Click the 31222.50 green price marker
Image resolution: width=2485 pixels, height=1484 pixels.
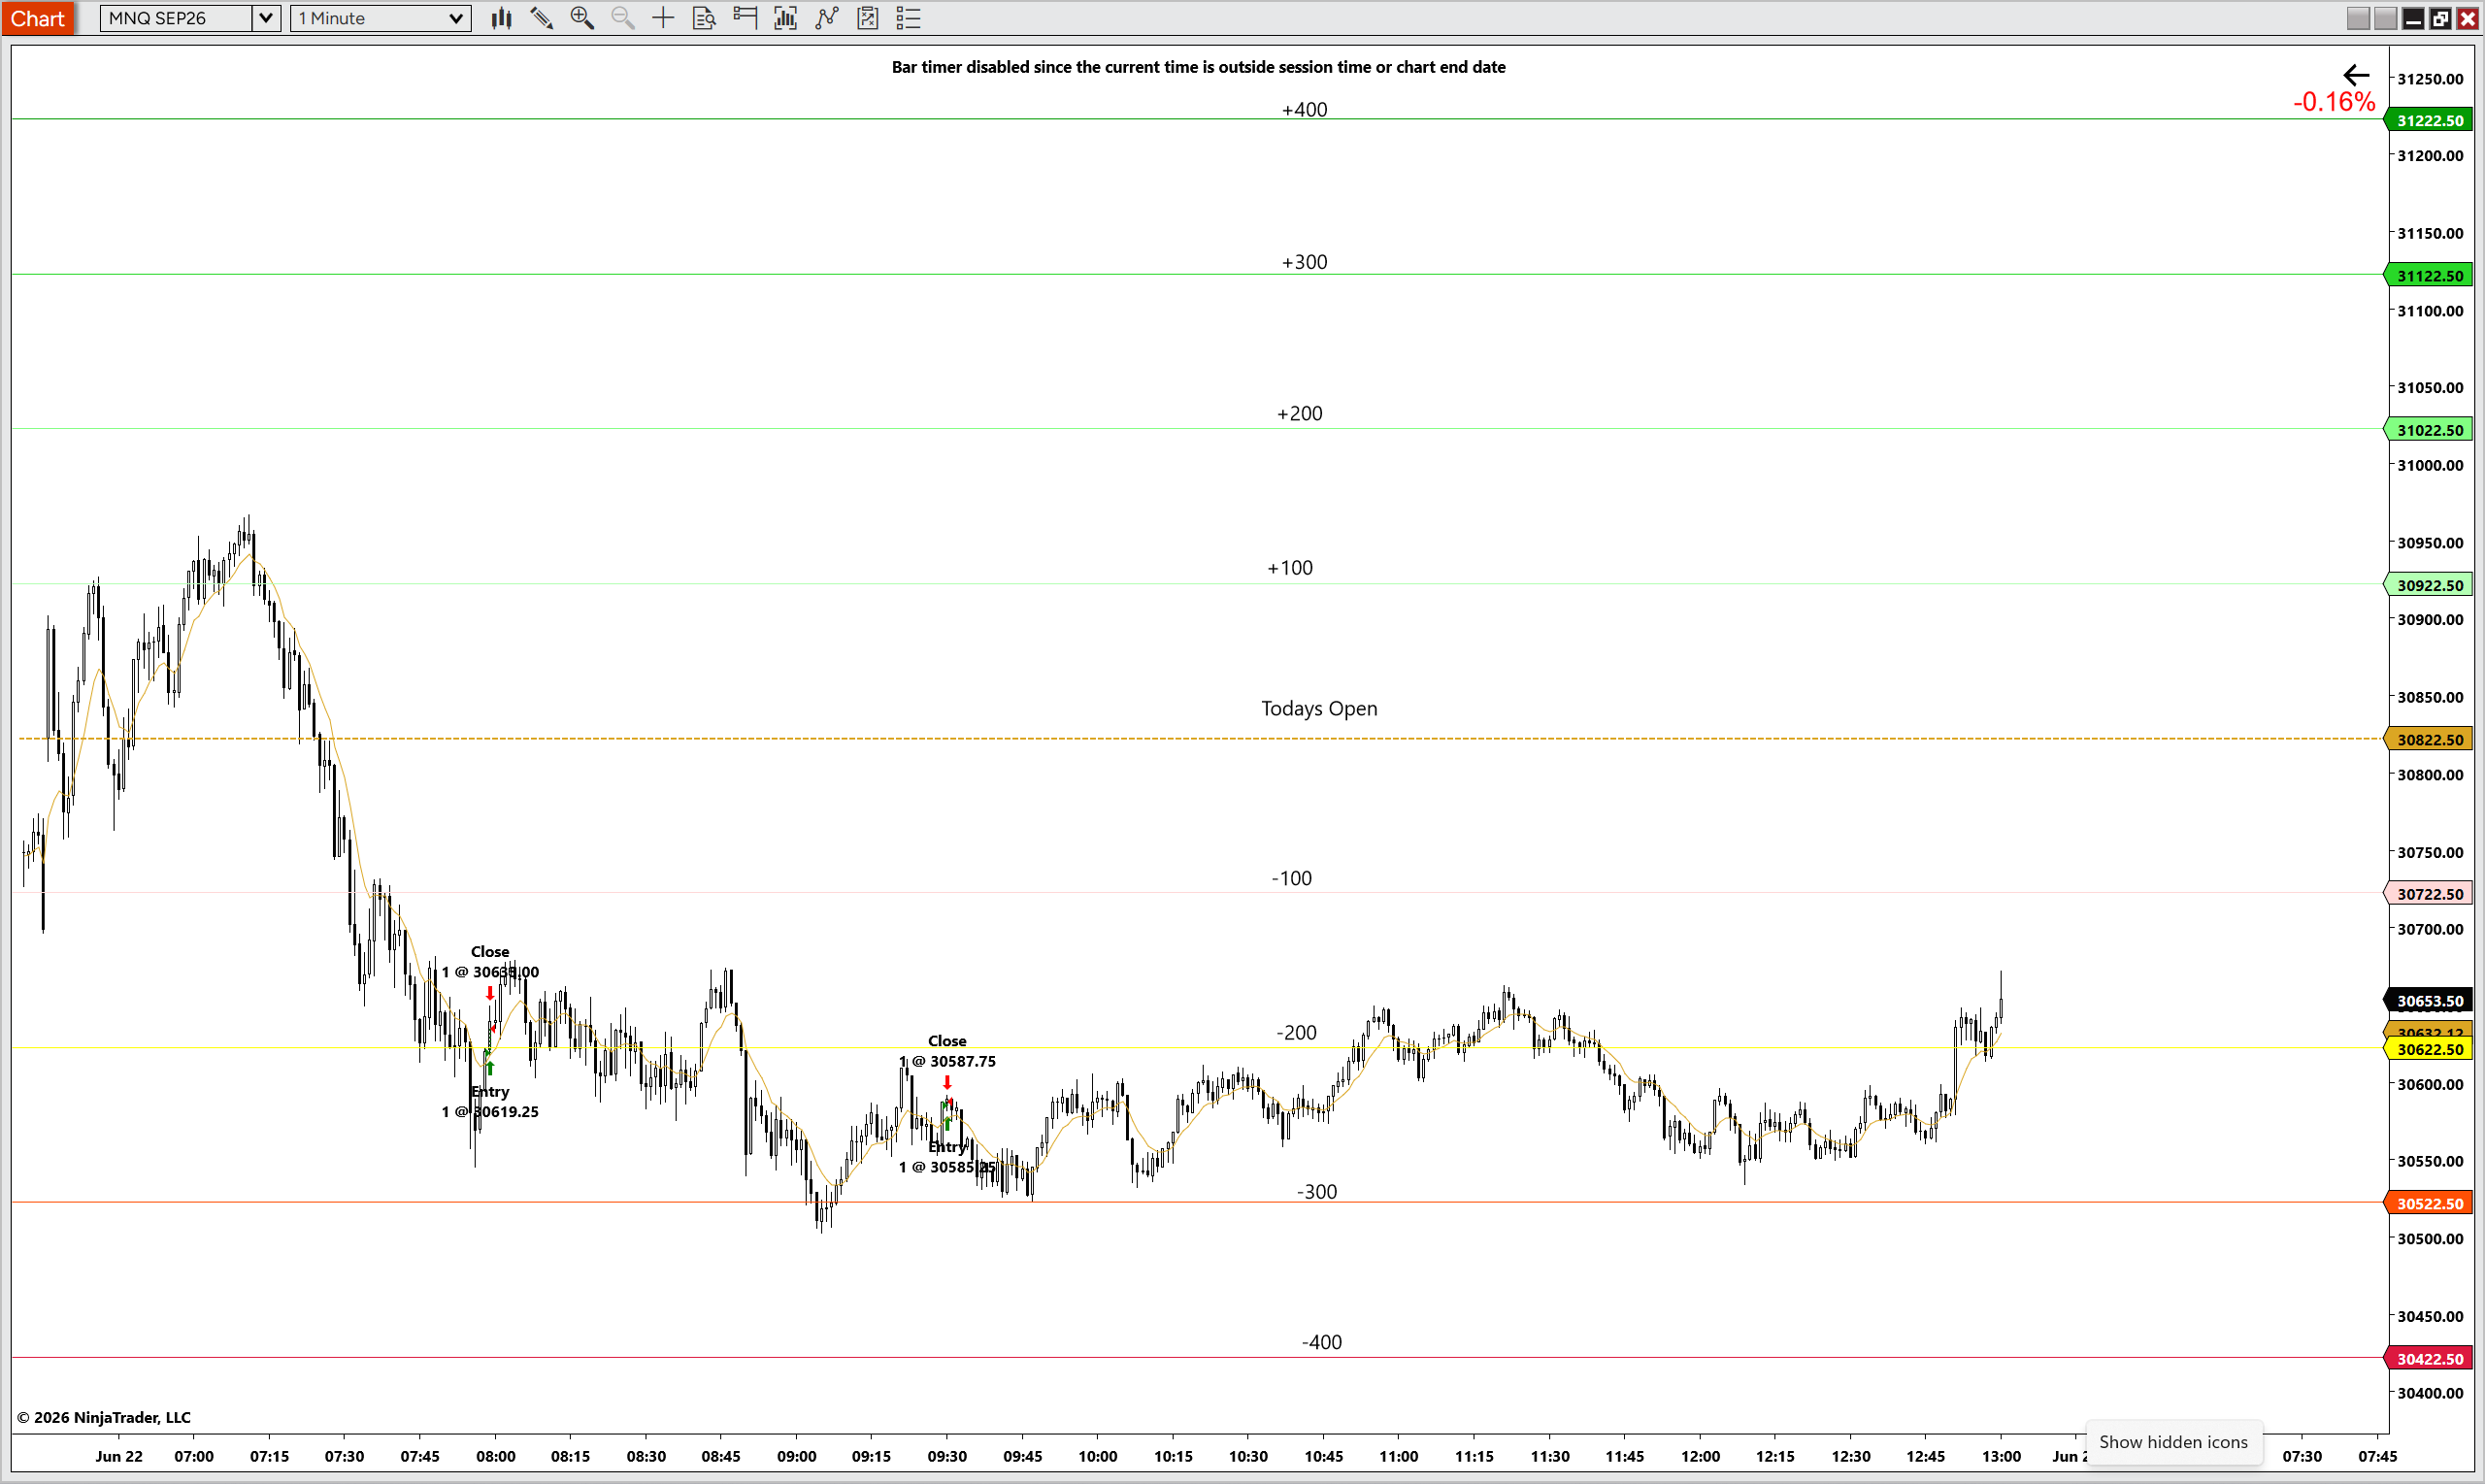coord(2430,120)
